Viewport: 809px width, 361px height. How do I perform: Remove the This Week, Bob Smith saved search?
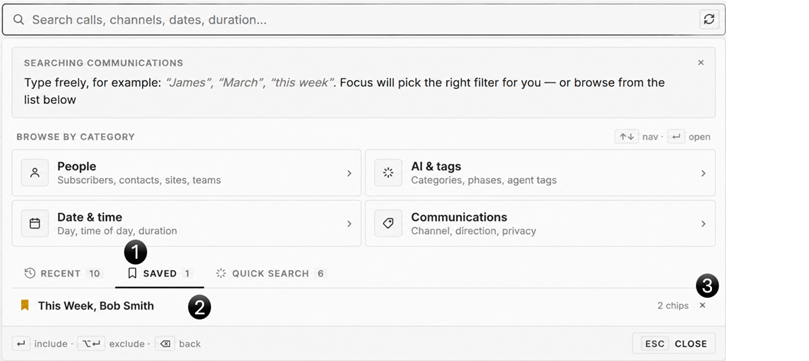pos(702,305)
